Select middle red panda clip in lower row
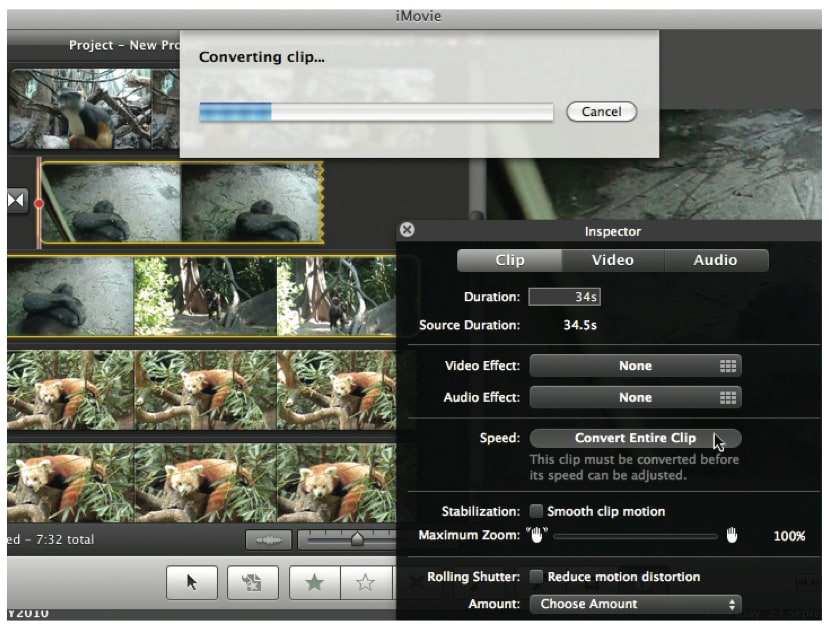Screen dimensions: 829x629 tap(205, 483)
